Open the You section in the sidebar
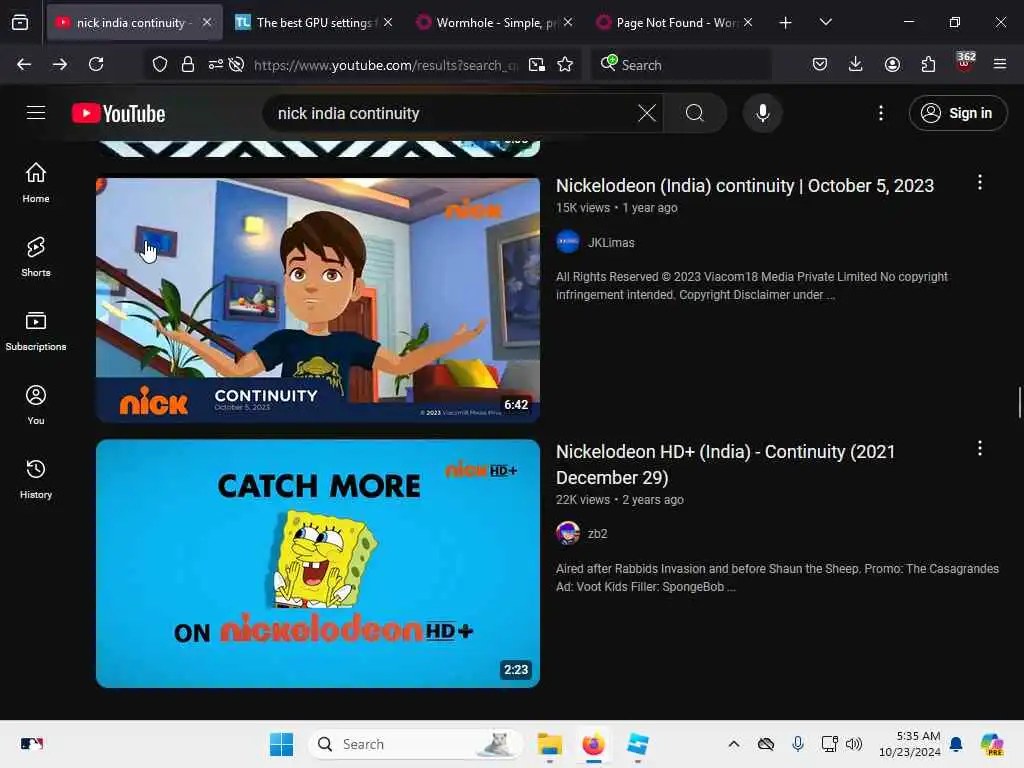Image resolution: width=1024 pixels, height=768 pixels. [36, 405]
